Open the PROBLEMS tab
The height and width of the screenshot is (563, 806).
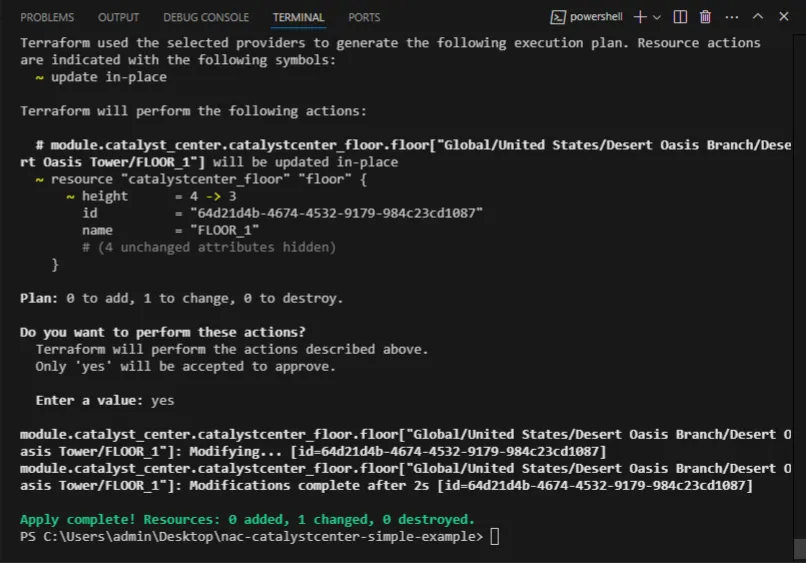(47, 18)
